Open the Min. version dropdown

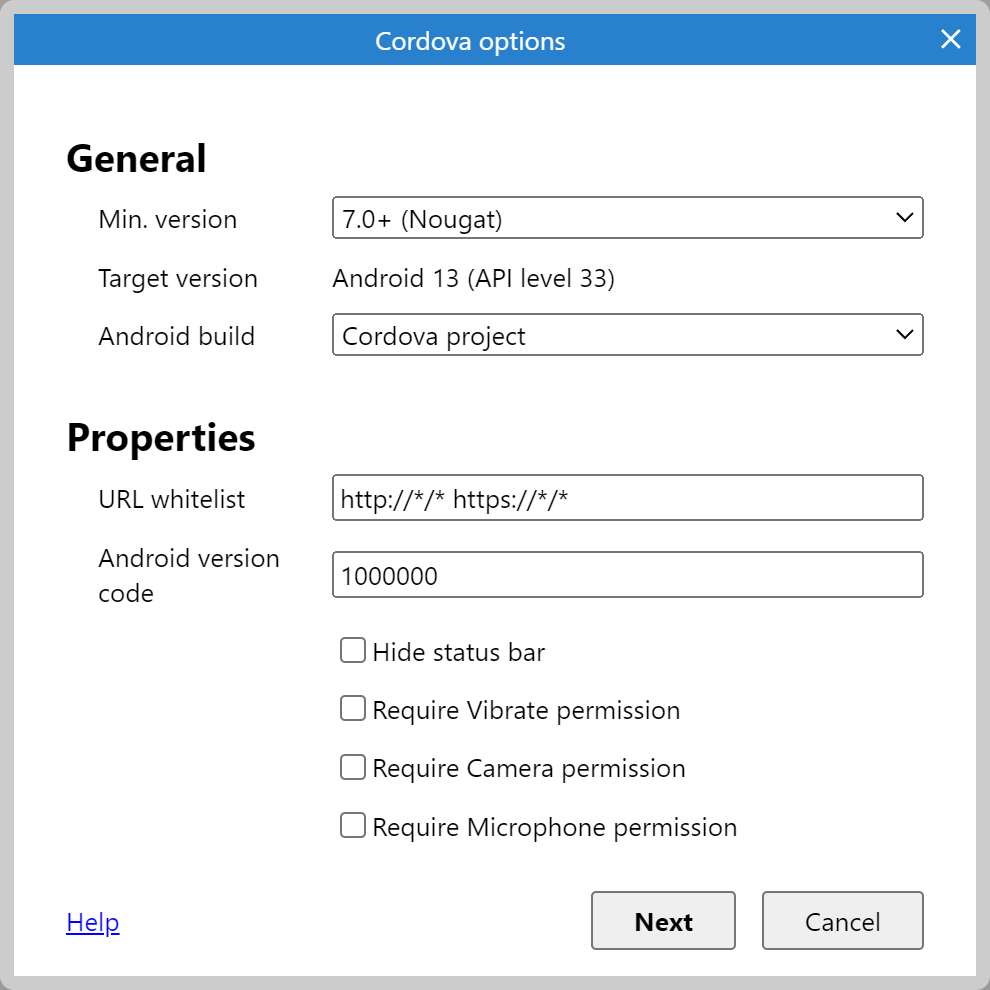point(627,218)
